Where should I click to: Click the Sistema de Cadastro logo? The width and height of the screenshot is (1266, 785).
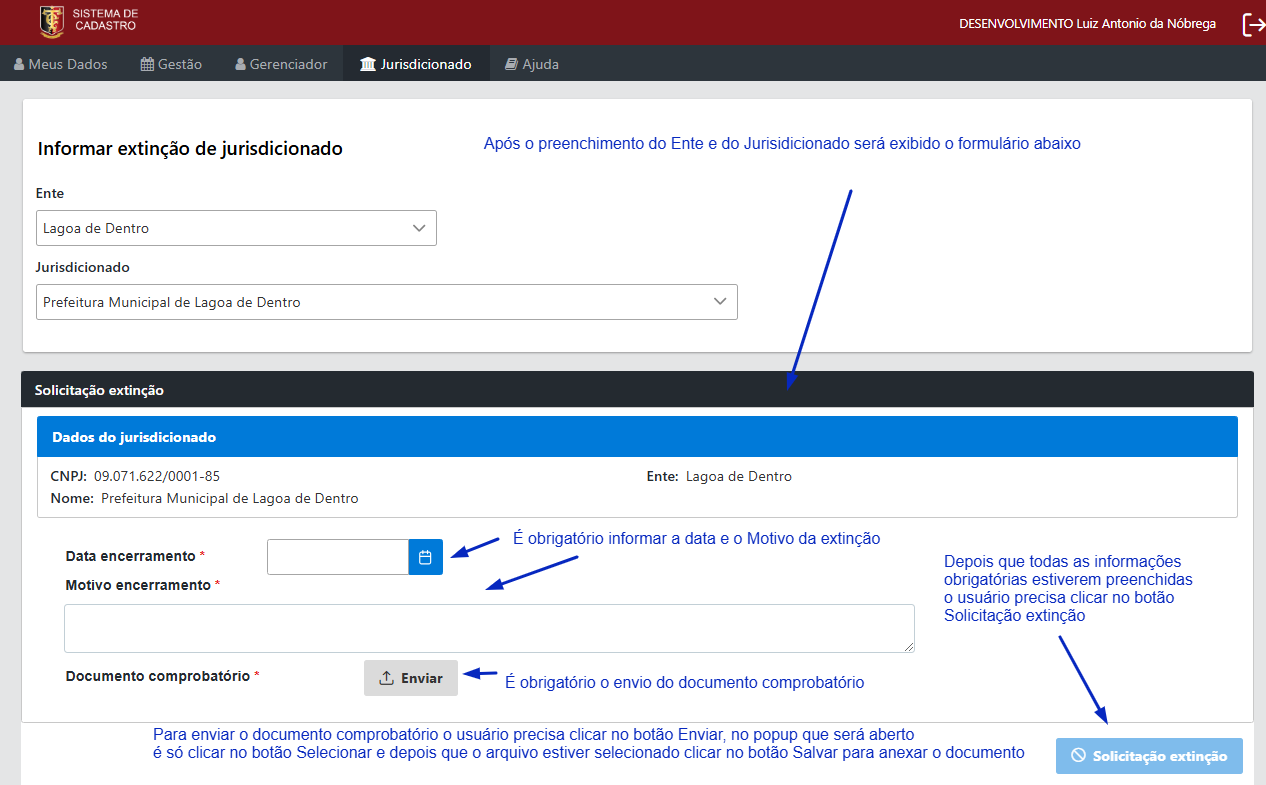[88, 20]
